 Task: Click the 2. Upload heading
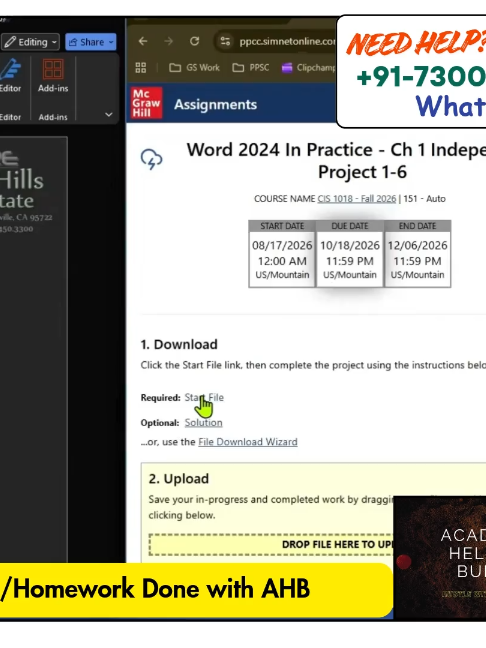pos(179,479)
